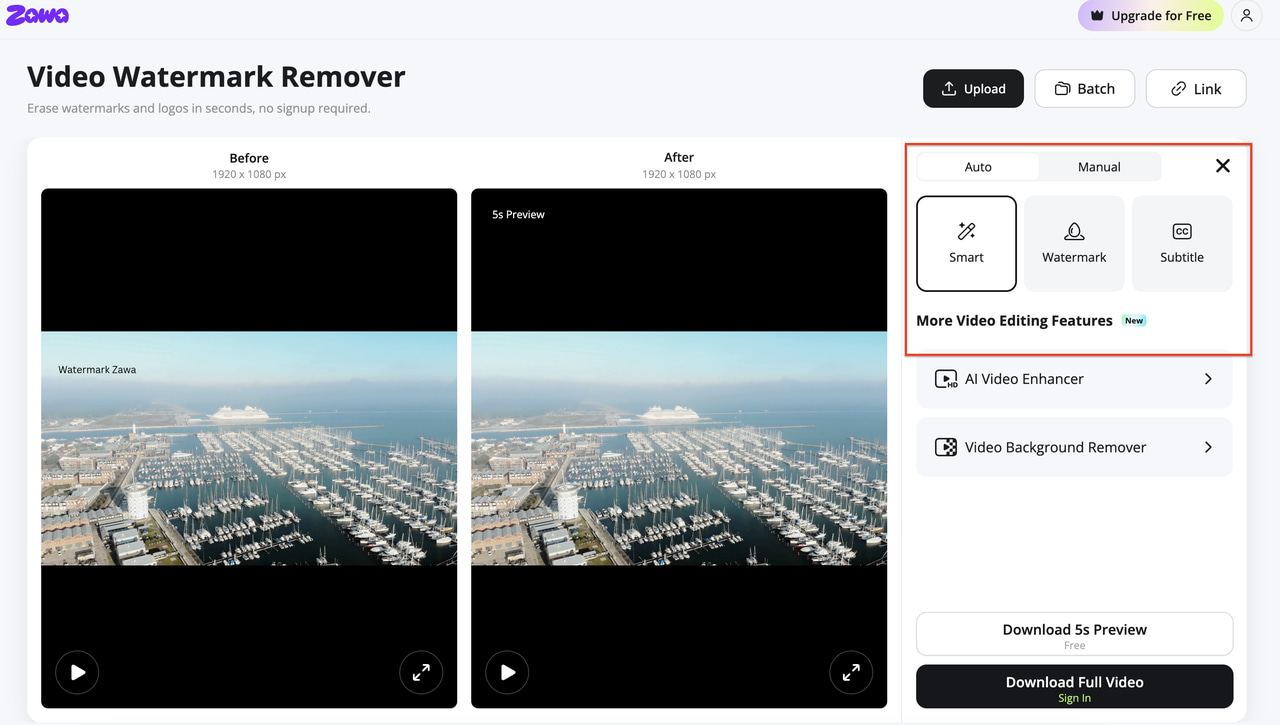The width and height of the screenshot is (1280, 725).
Task: Expand the After video to fullscreen
Action: pos(851,673)
